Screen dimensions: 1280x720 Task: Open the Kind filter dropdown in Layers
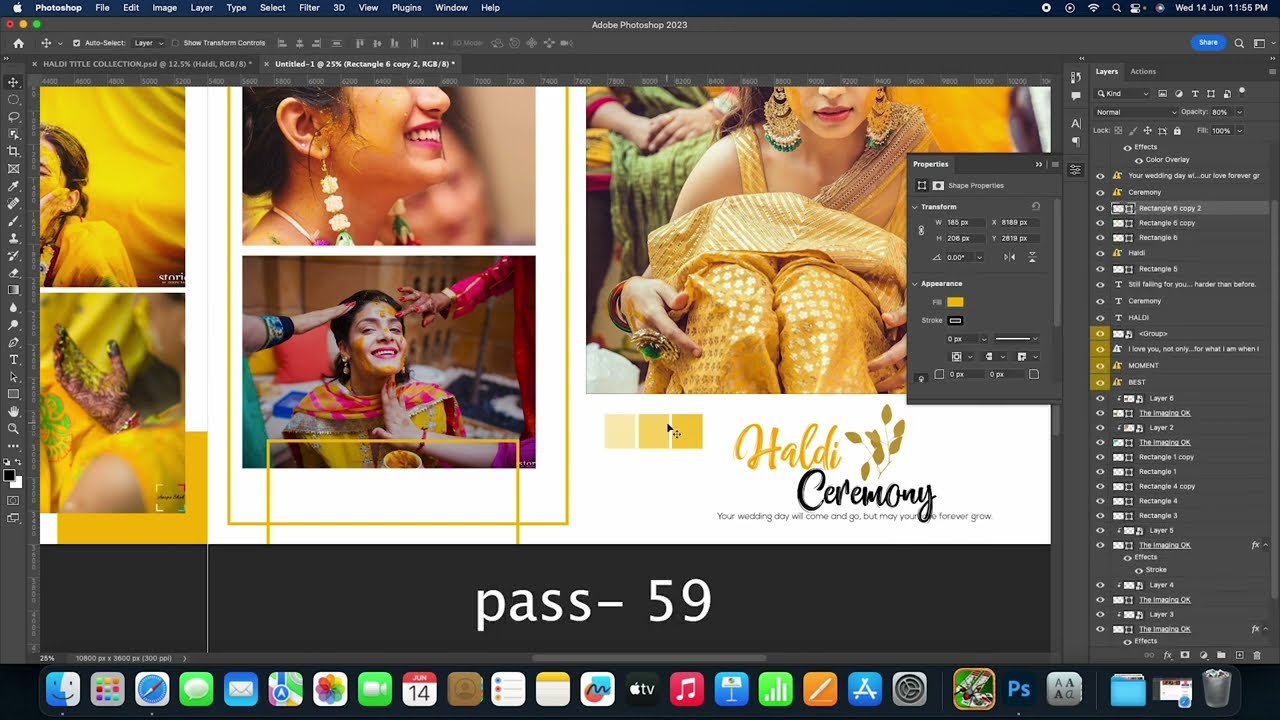(x=1124, y=94)
